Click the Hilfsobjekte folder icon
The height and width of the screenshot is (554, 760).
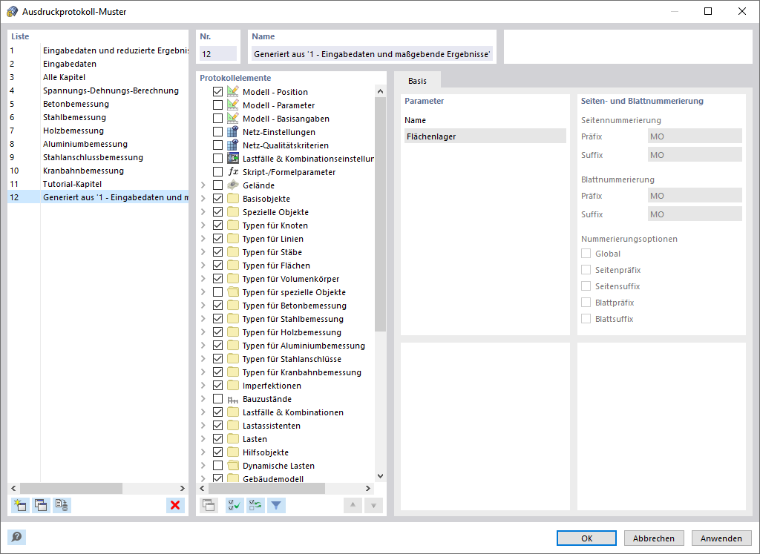tap(233, 452)
